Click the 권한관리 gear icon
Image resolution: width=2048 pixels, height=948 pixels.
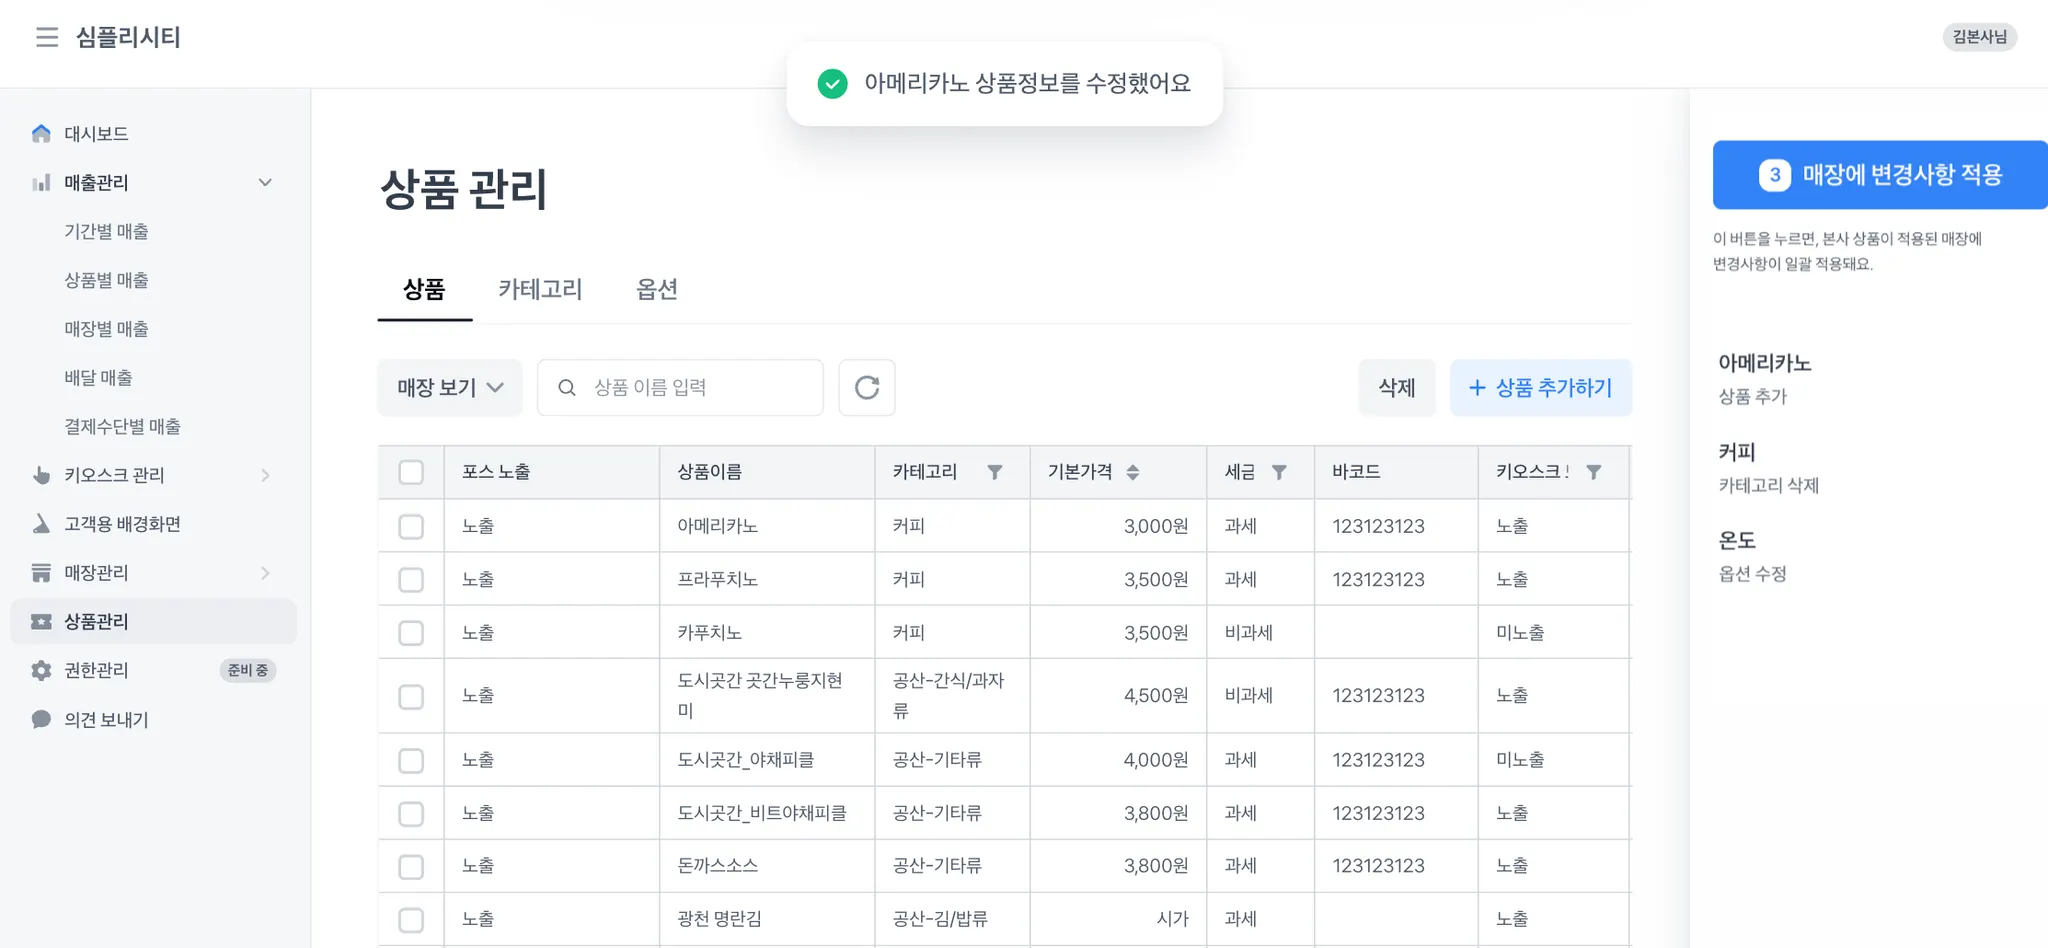coord(41,671)
